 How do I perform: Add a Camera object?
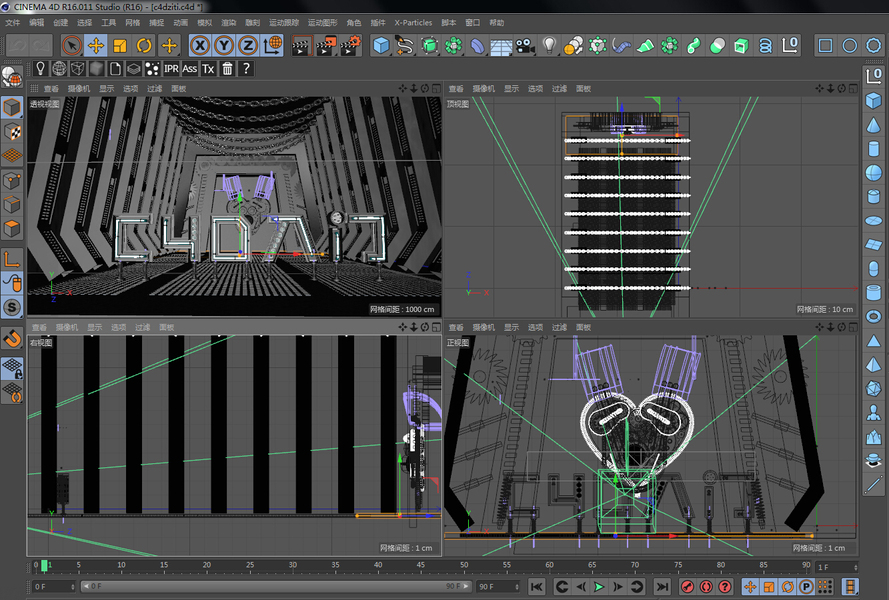click(x=526, y=45)
